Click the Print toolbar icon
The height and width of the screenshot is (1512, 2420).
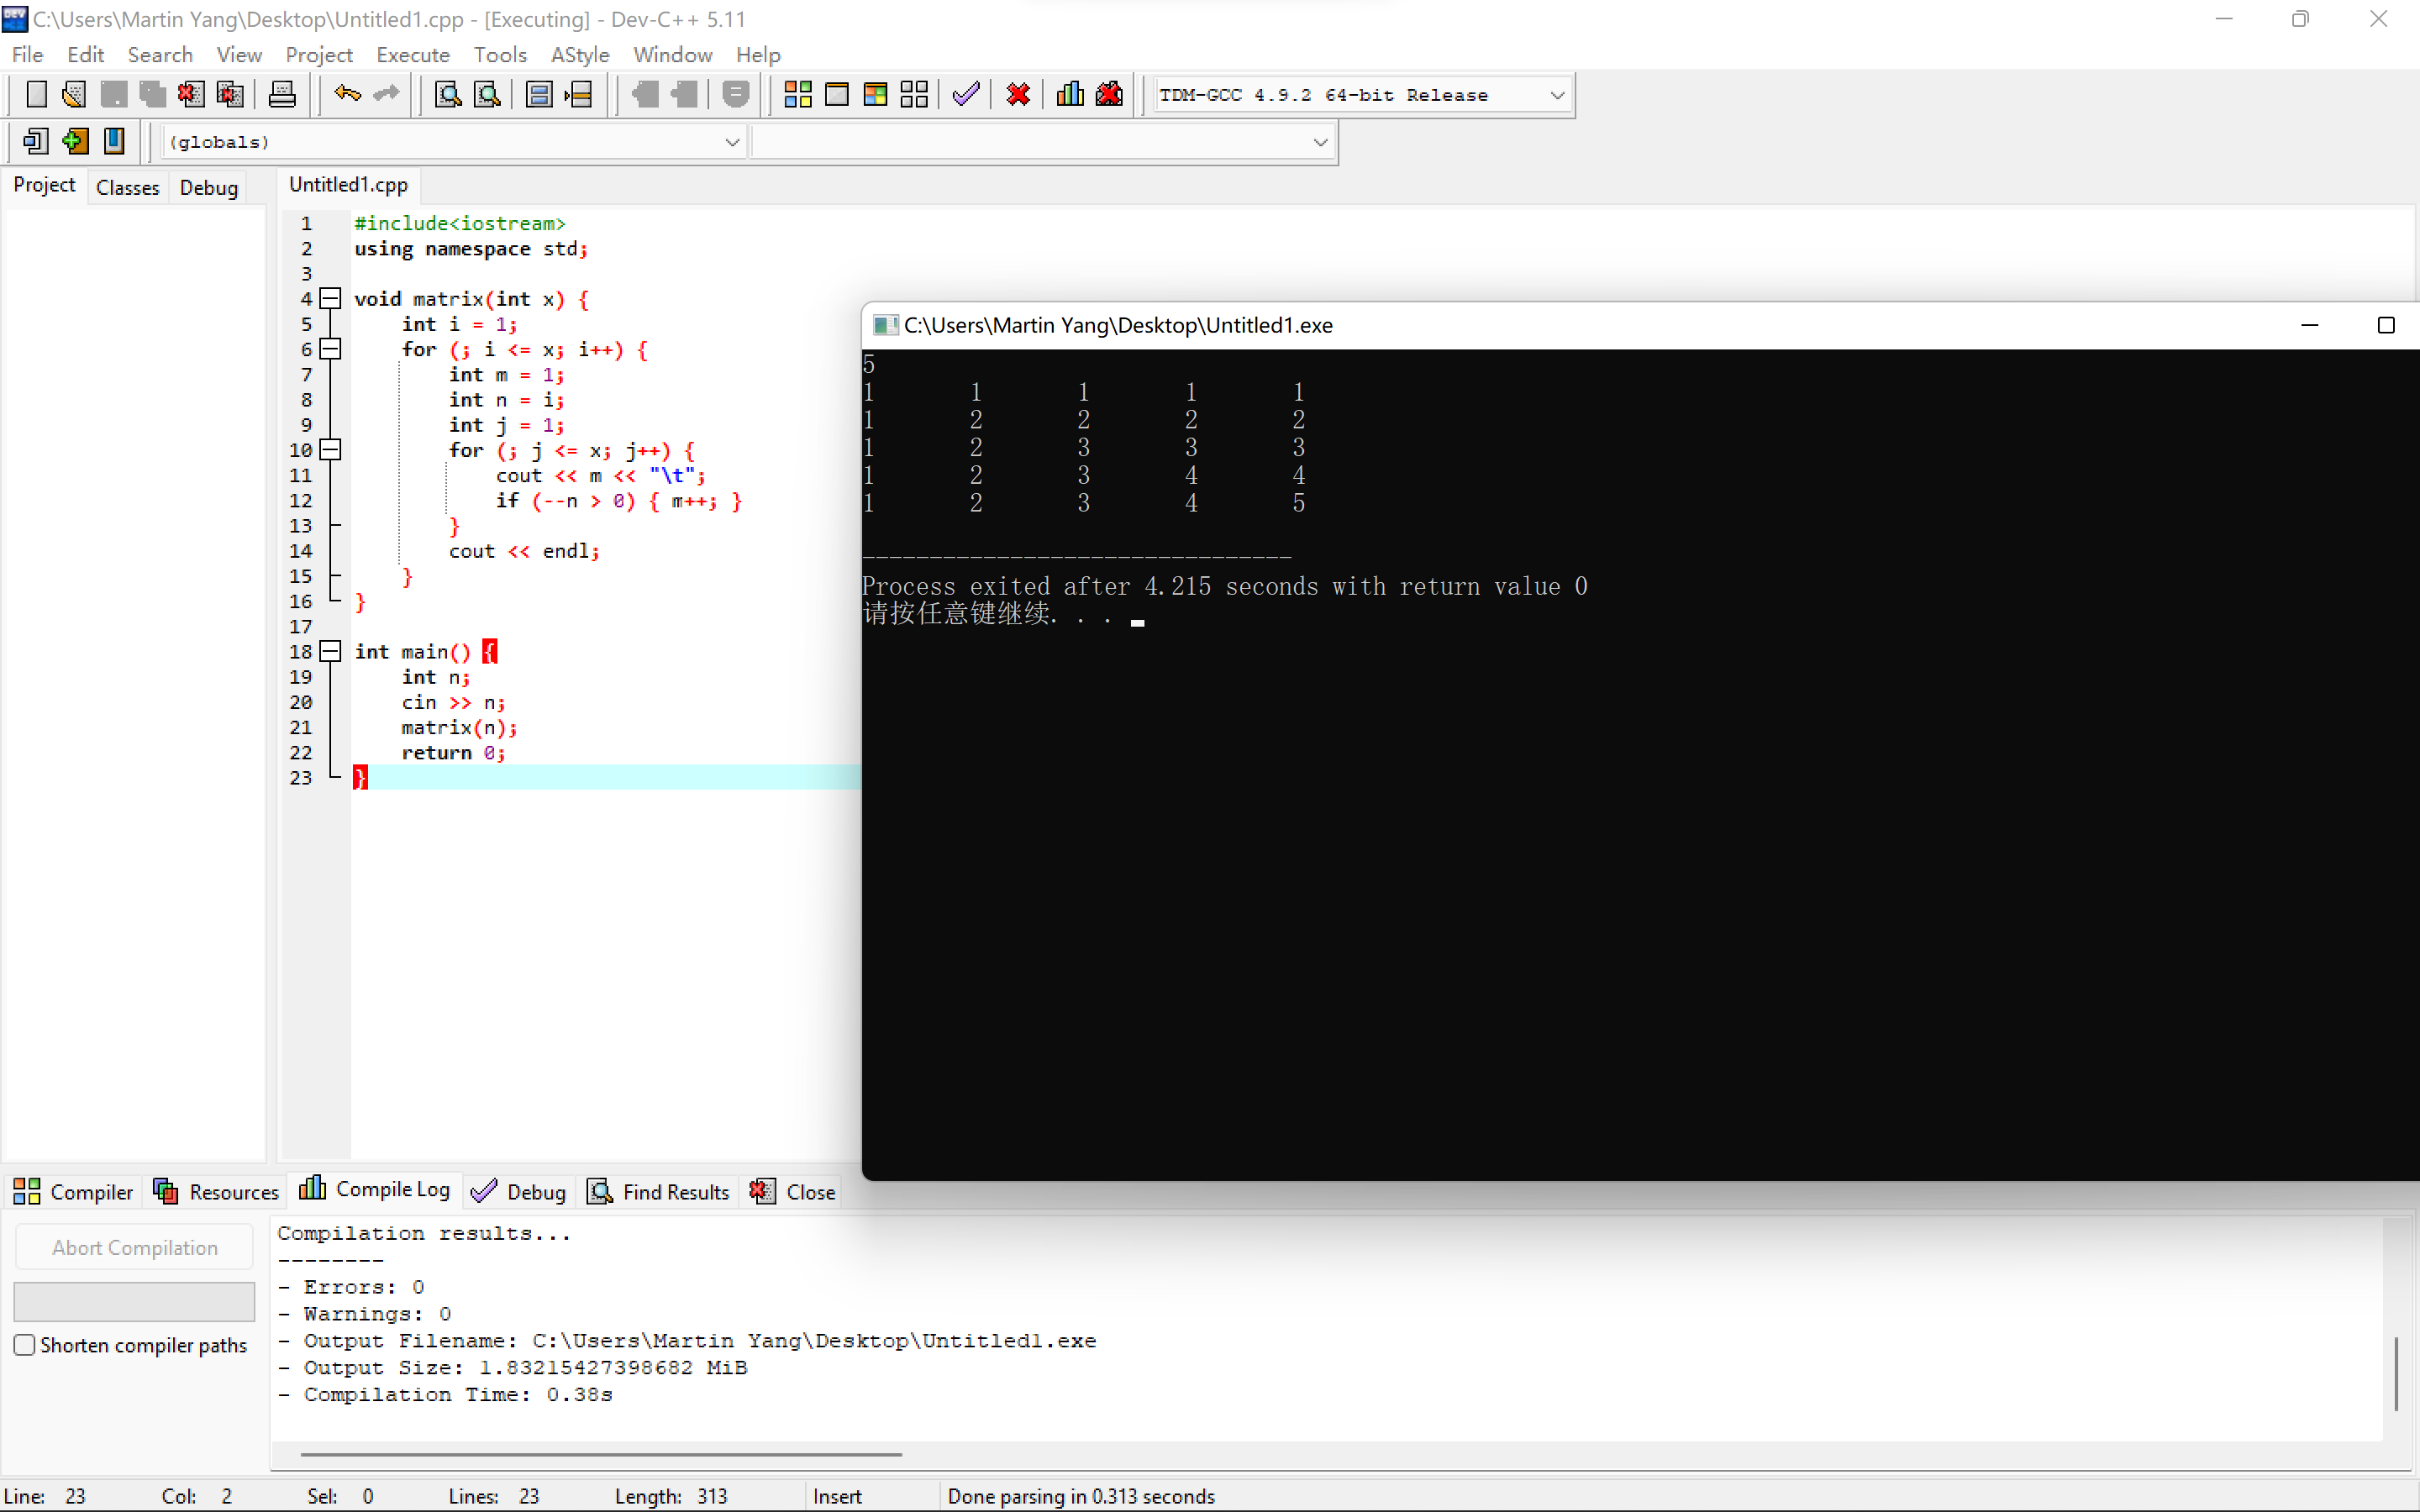click(x=282, y=95)
